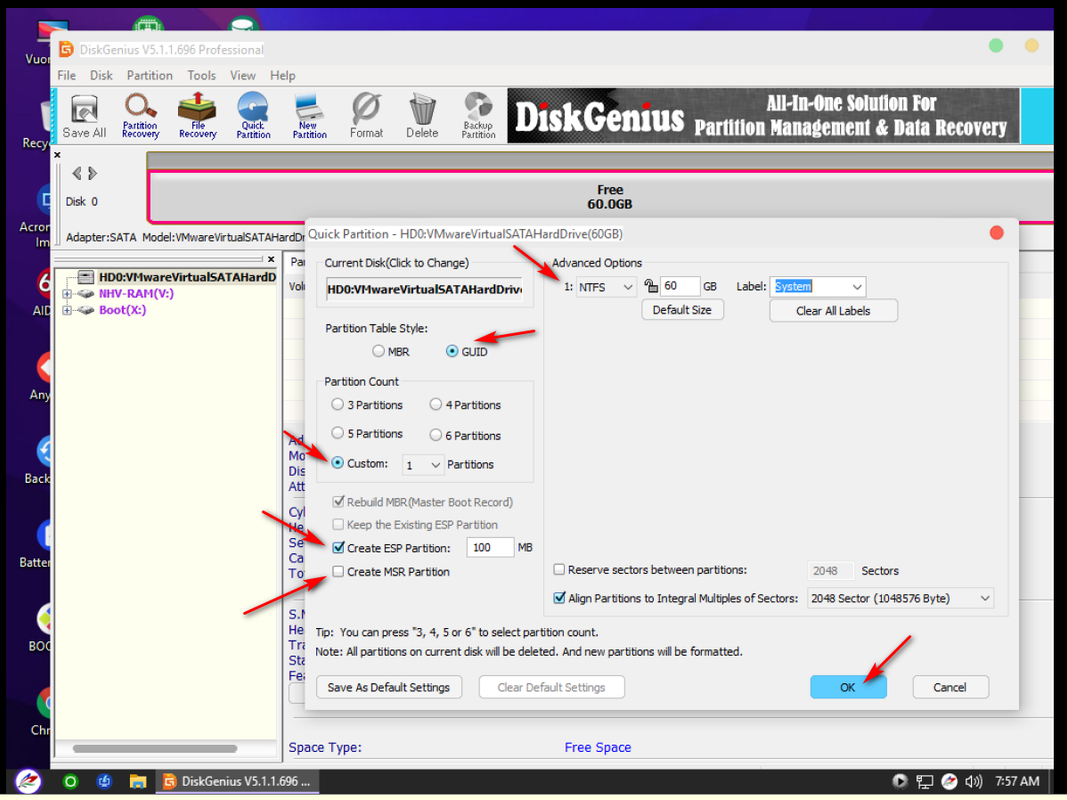Toggle Align Partitions to Integral Multiples checkbox
Viewport: 1067px width, 800px height.
tap(559, 597)
